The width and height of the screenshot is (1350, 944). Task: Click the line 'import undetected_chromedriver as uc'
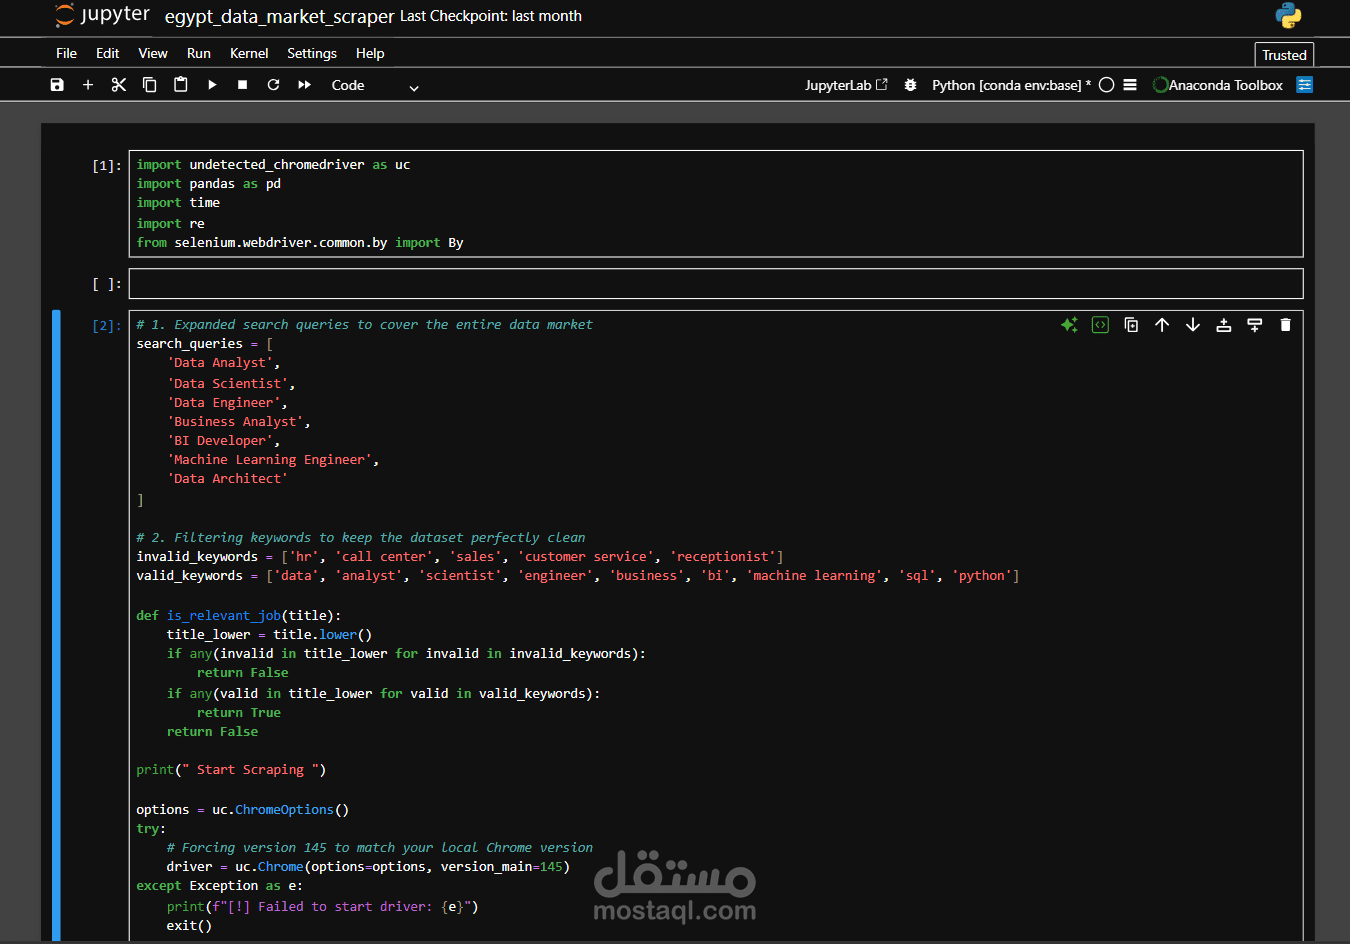coord(273,165)
